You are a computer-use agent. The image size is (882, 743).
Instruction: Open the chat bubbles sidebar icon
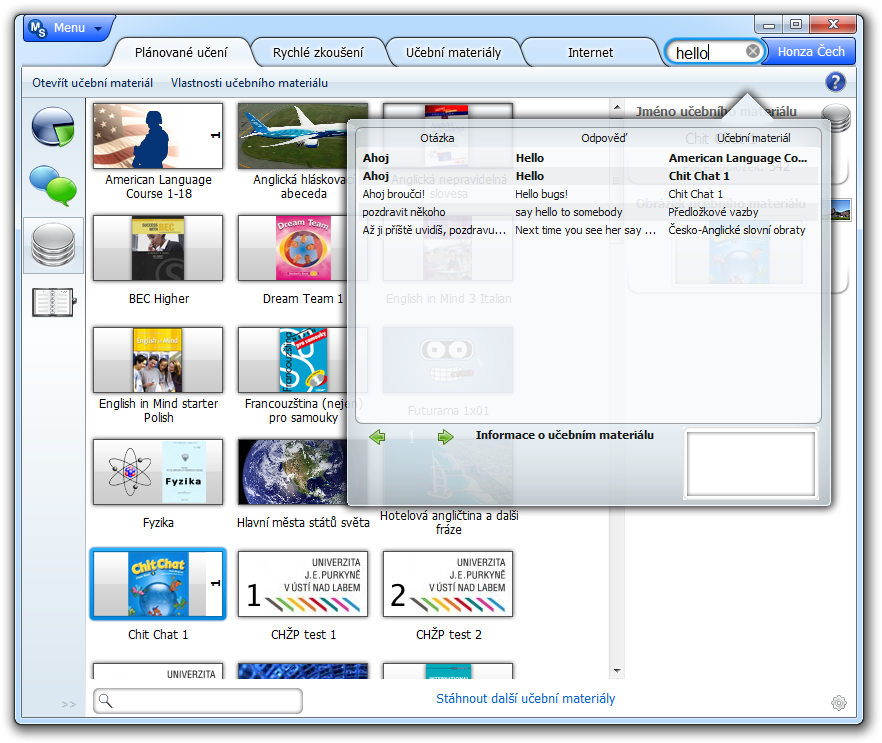[x=53, y=185]
